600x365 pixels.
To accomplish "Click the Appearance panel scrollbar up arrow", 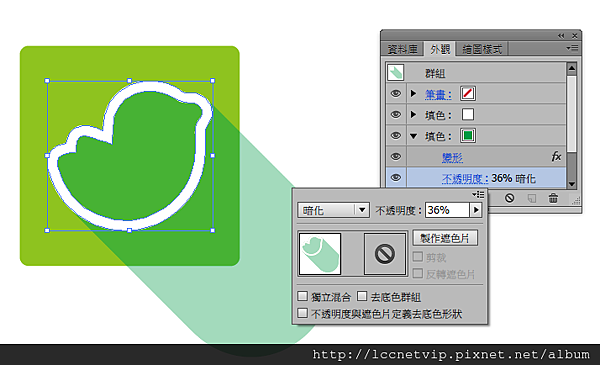I will click(571, 69).
